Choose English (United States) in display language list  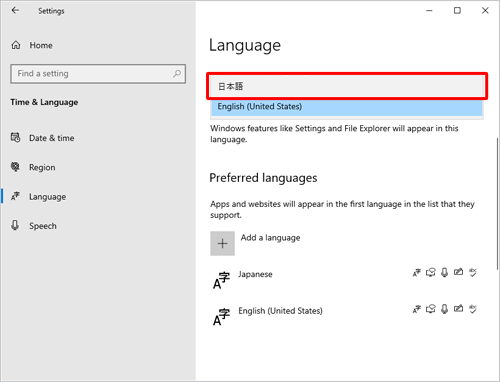(x=347, y=107)
